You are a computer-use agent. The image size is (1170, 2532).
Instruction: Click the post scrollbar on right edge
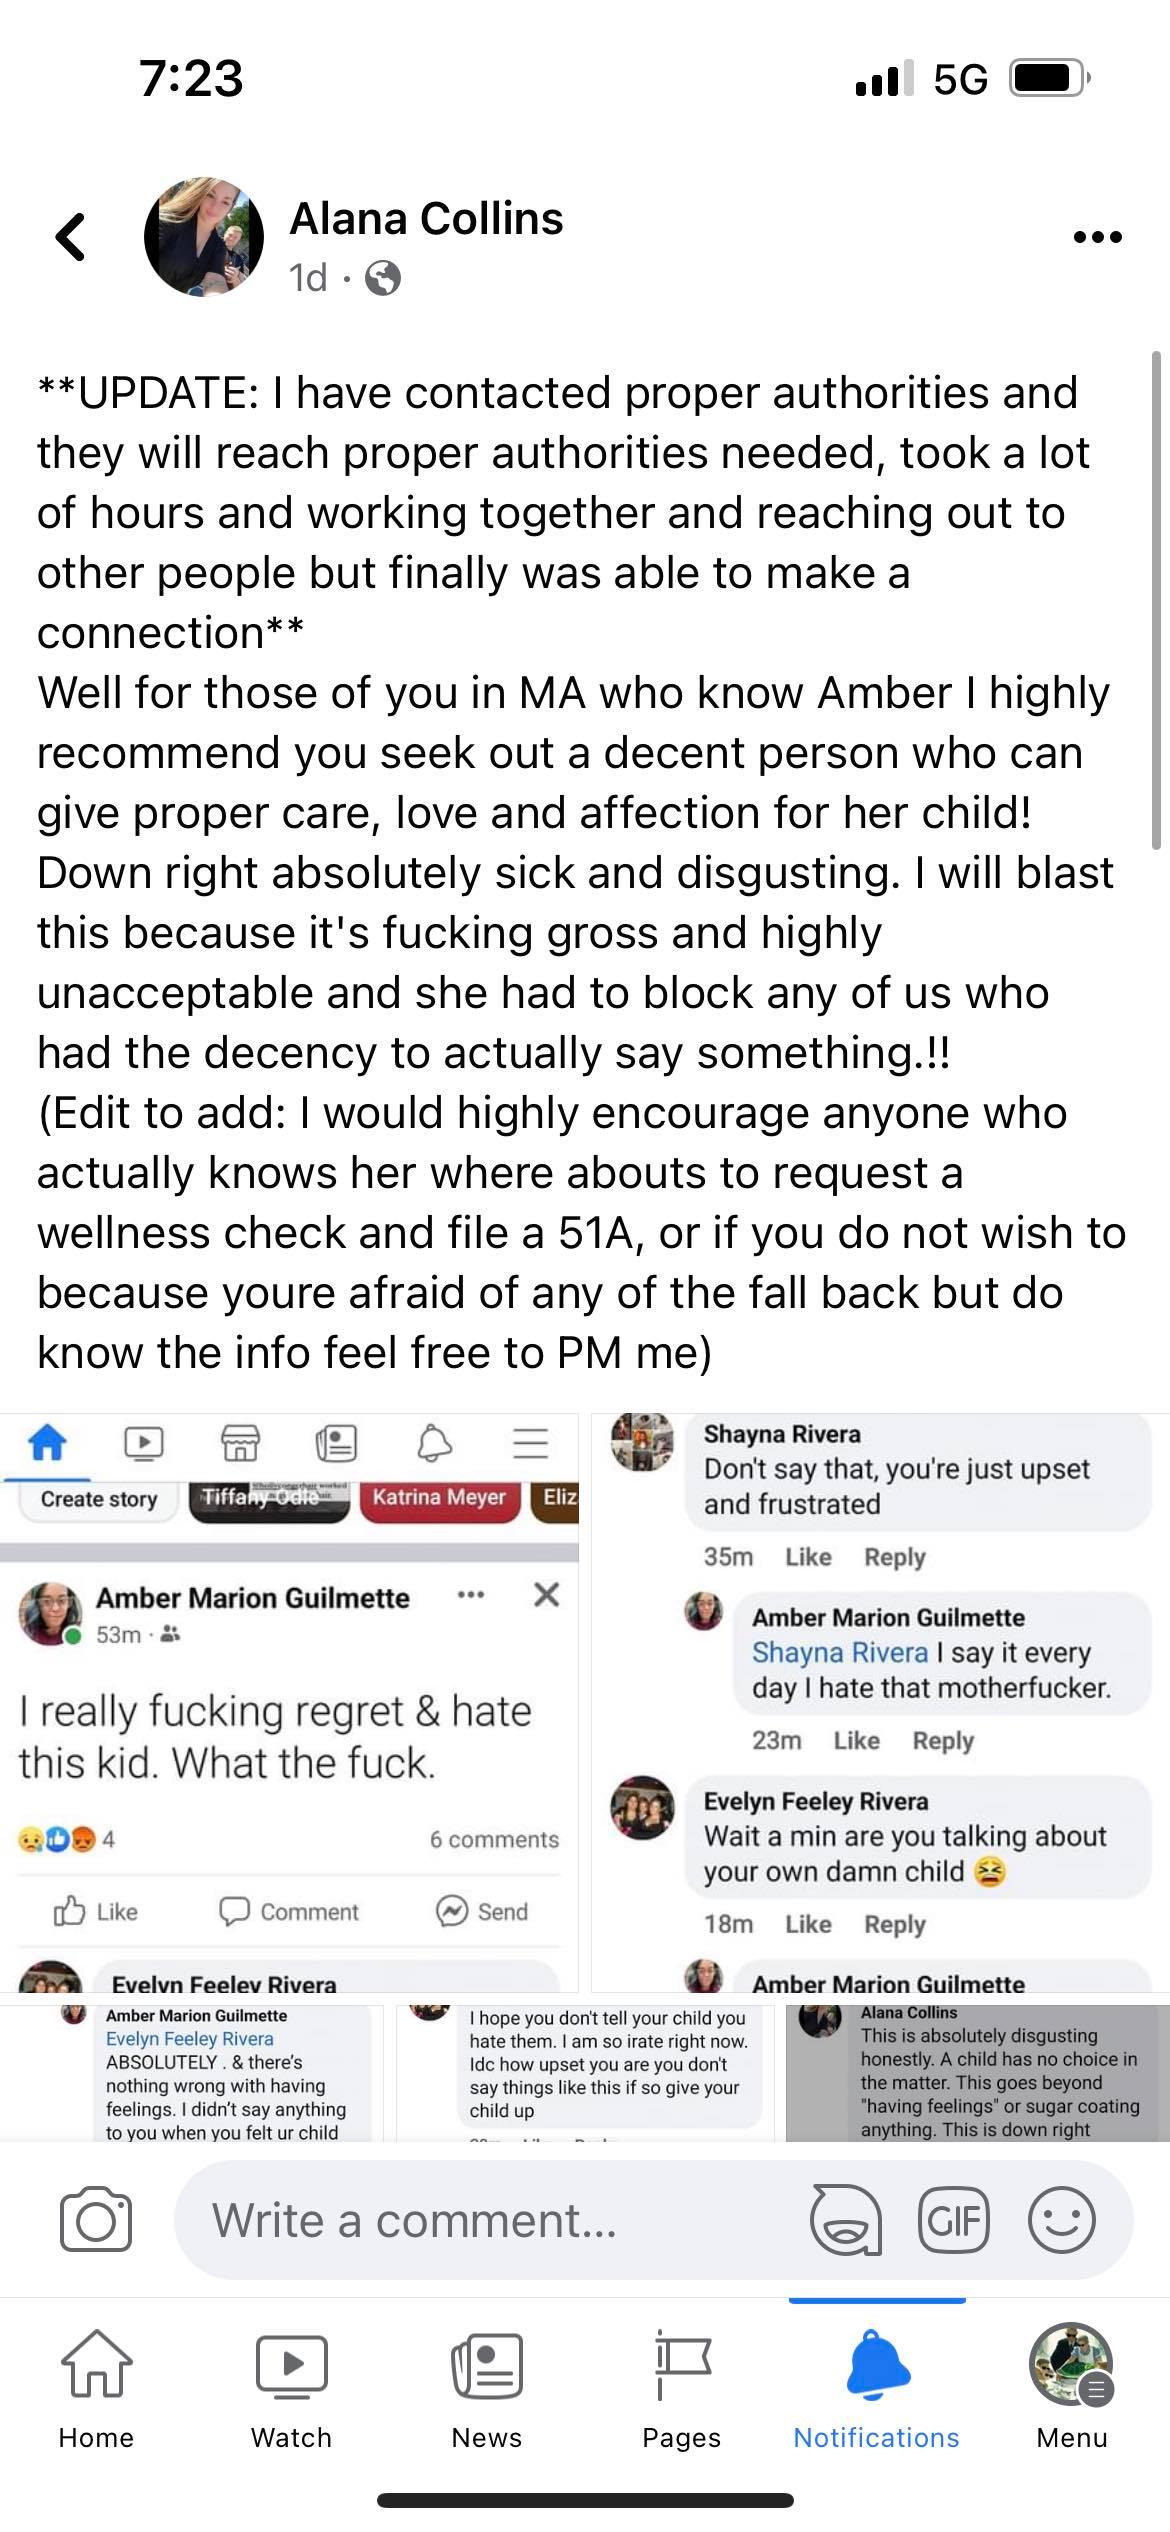1156,600
